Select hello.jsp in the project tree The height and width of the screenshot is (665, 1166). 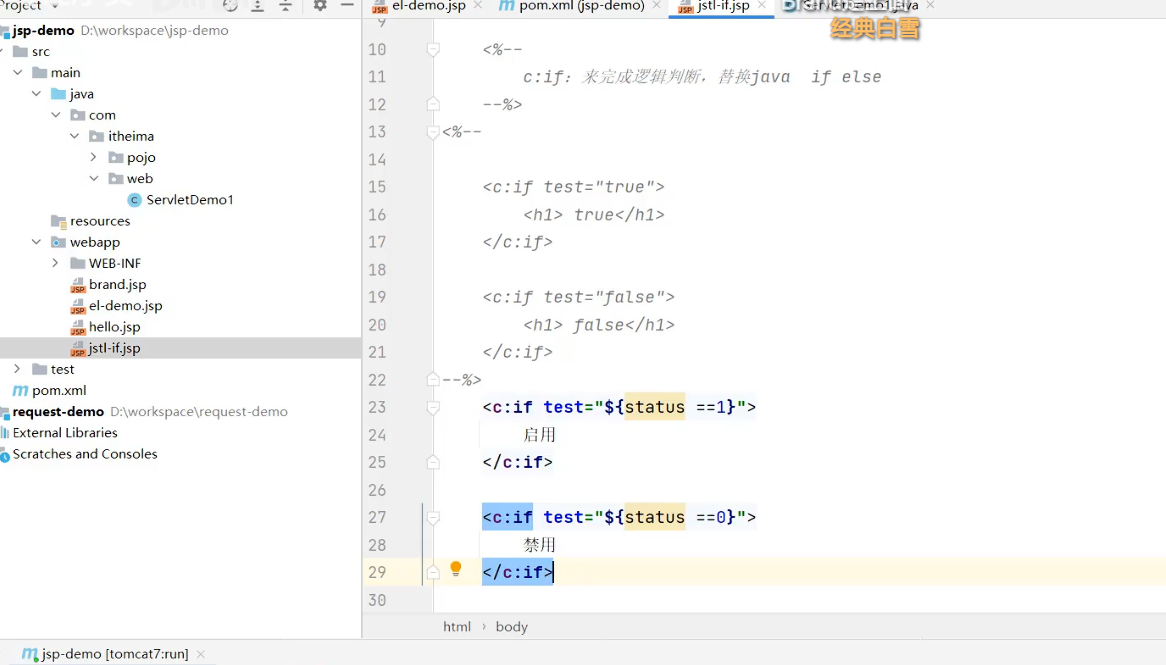click(115, 327)
